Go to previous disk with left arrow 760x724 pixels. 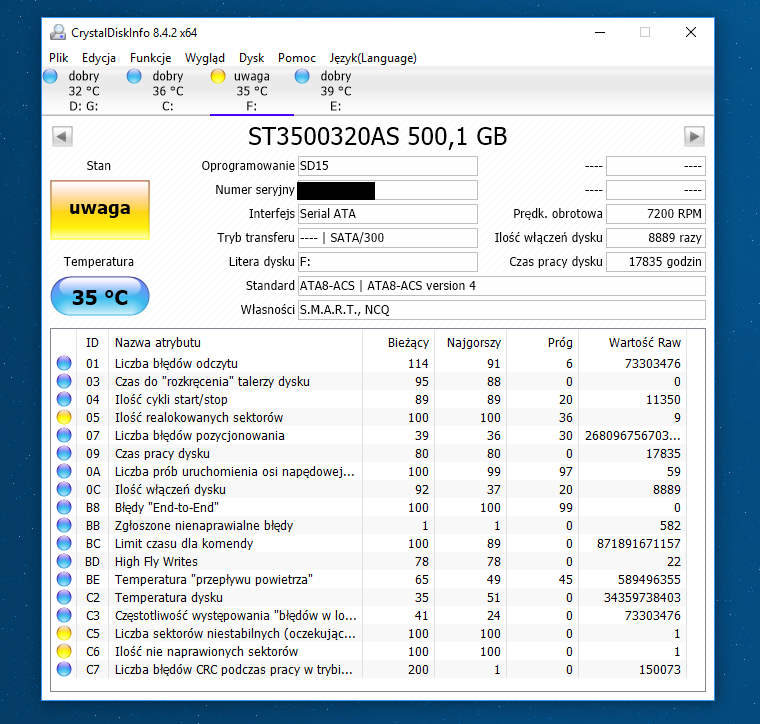pyautogui.click(x=62, y=137)
